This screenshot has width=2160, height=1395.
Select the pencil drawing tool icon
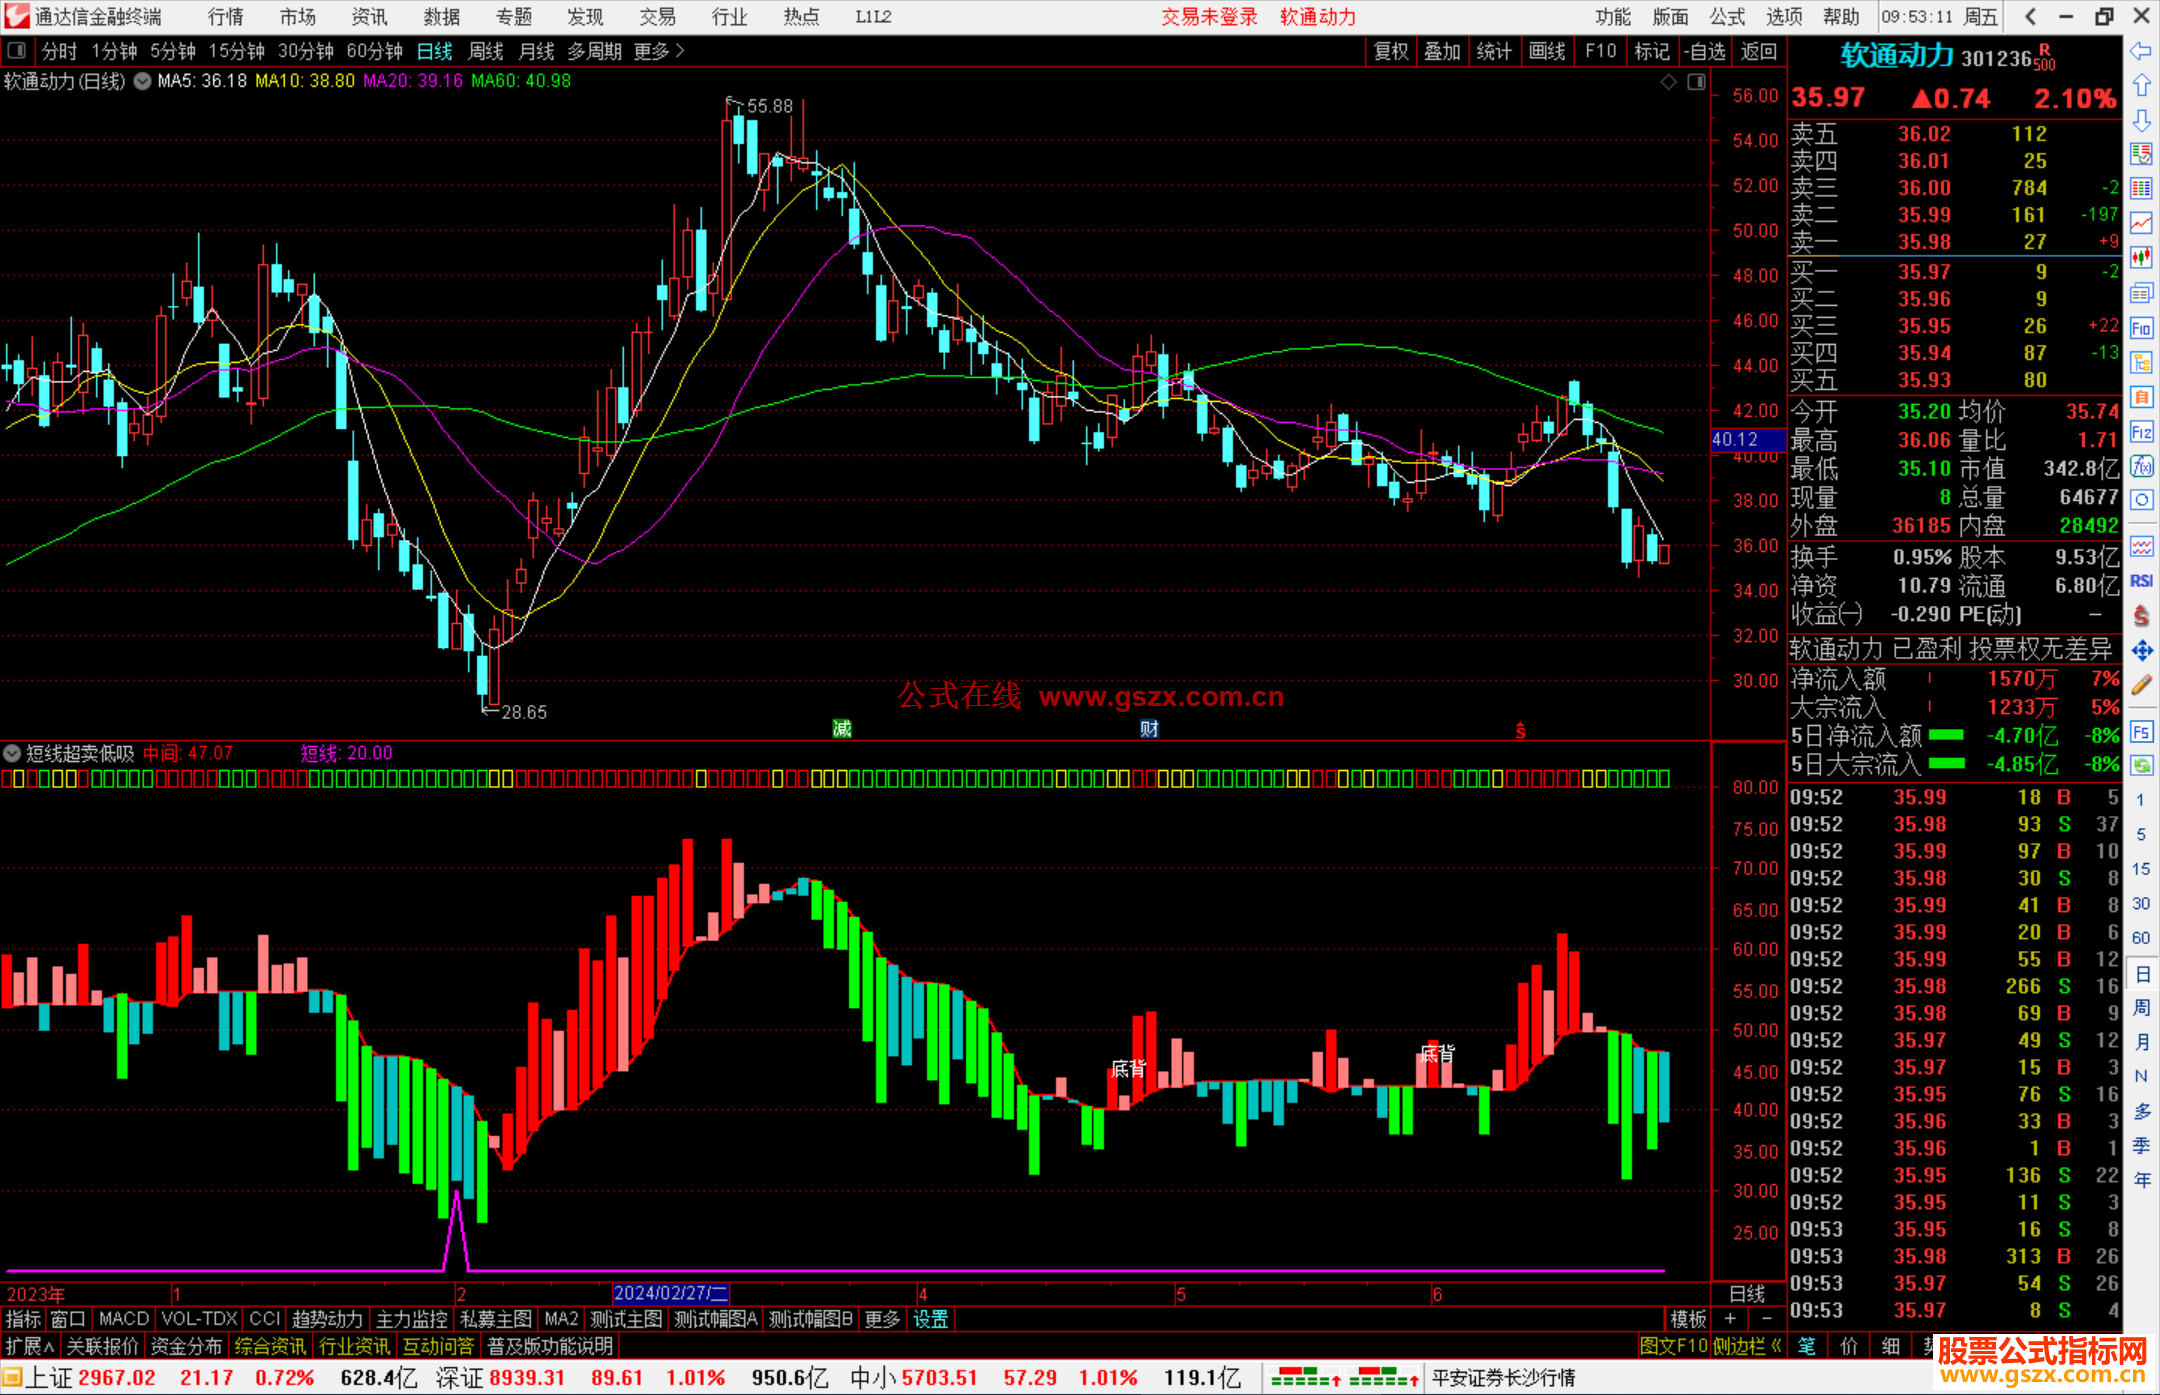tap(2141, 686)
